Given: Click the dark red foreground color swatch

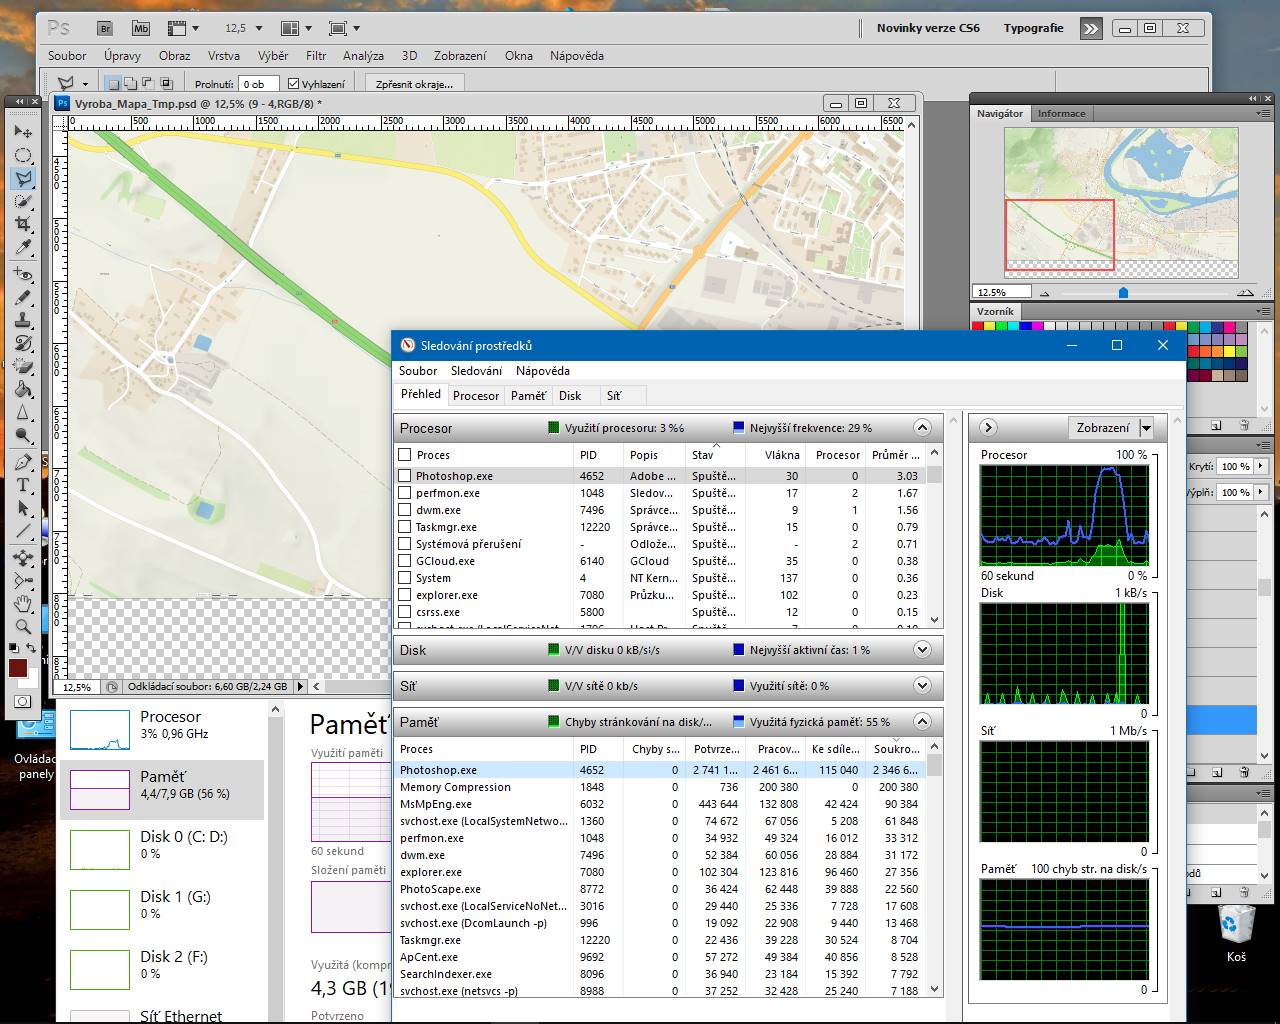Looking at the screenshot, I should 18,668.
